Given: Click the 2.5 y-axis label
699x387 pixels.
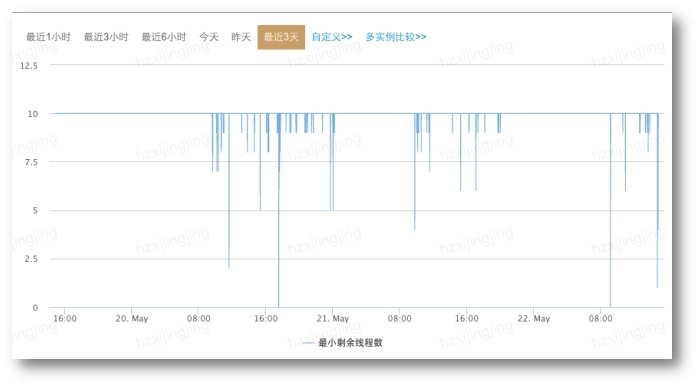Looking at the screenshot, I should click(x=31, y=259).
